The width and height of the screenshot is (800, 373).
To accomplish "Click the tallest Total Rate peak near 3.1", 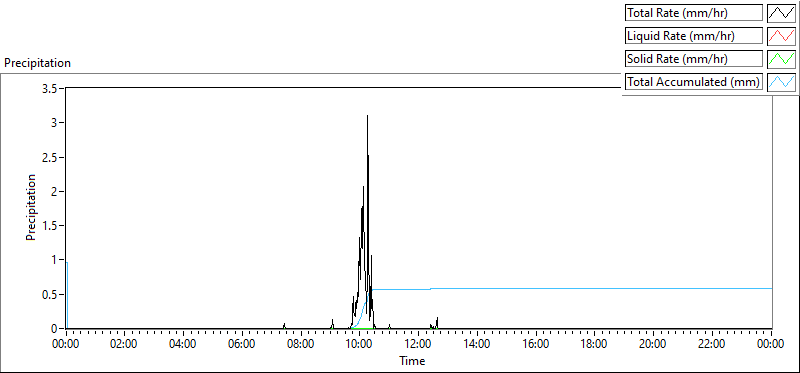I will pyautogui.click(x=367, y=116).
